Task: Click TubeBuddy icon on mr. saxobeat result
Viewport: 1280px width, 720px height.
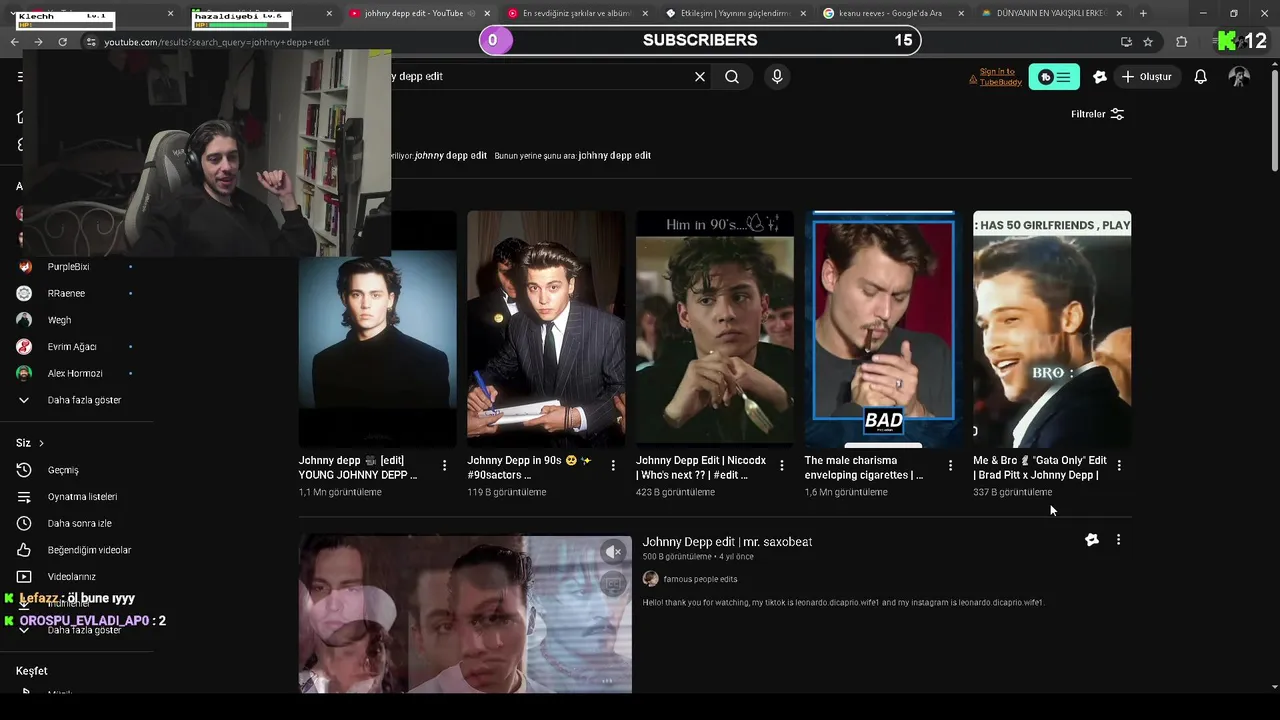Action: 1092,540
